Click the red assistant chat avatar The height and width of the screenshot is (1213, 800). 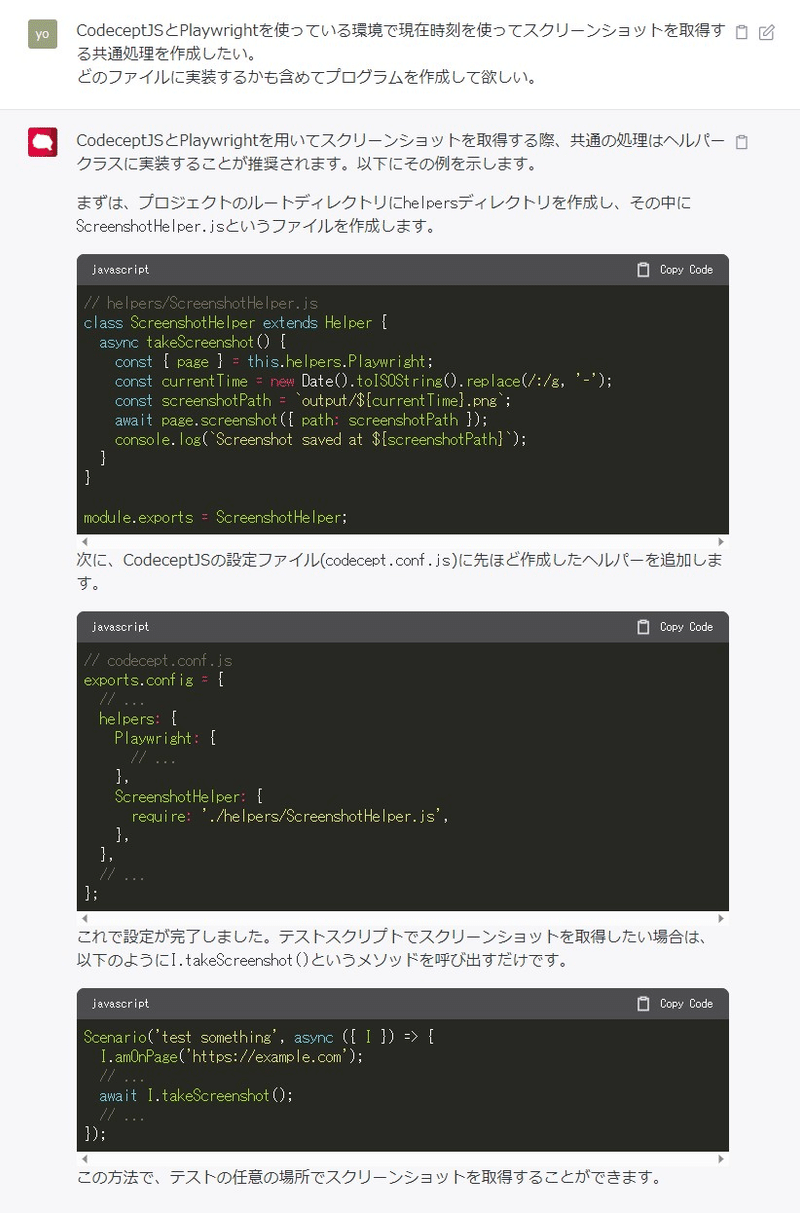pos(42,143)
